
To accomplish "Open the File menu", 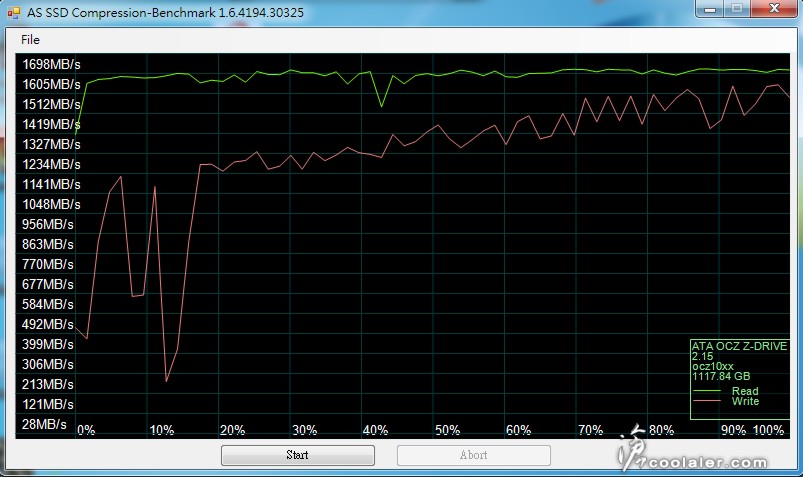I will click(30, 40).
